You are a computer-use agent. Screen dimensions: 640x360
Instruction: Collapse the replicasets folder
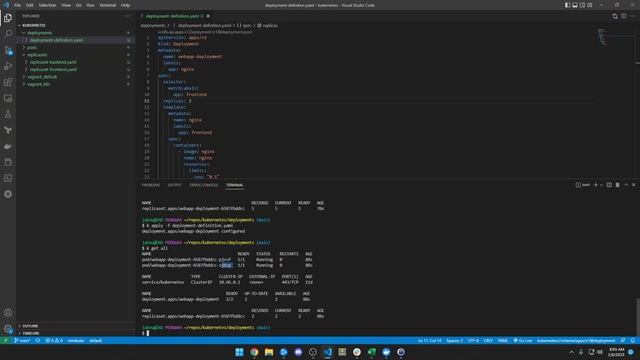point(37,55)
